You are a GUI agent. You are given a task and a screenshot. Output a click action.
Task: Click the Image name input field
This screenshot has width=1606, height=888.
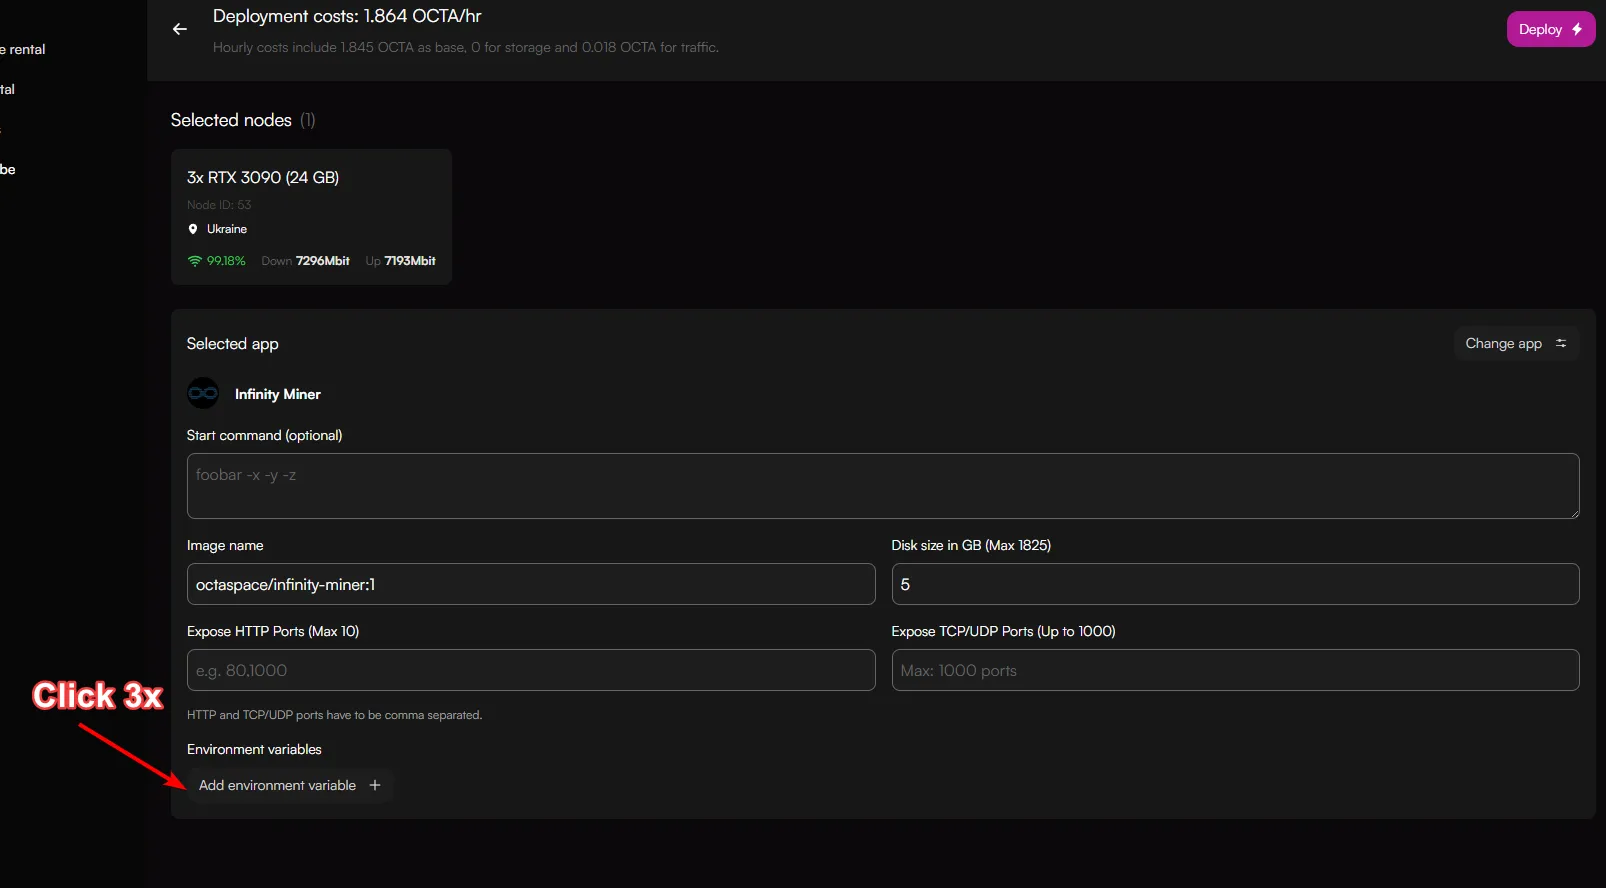531,584
